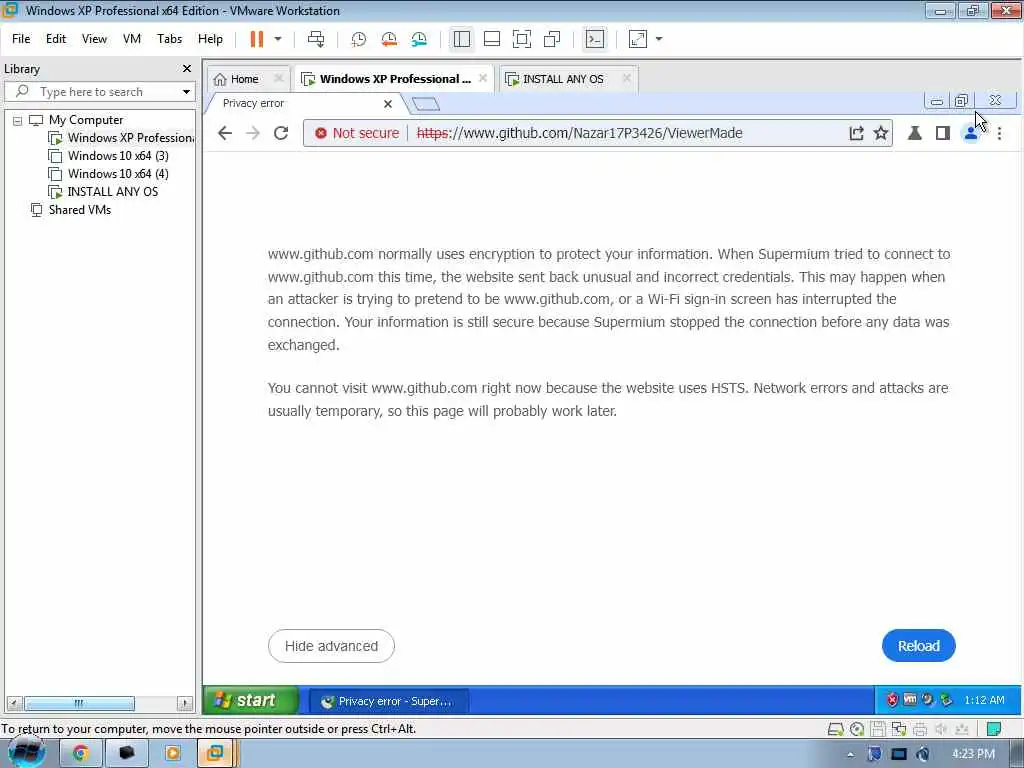Click the green message log icon

click(994, 729)
